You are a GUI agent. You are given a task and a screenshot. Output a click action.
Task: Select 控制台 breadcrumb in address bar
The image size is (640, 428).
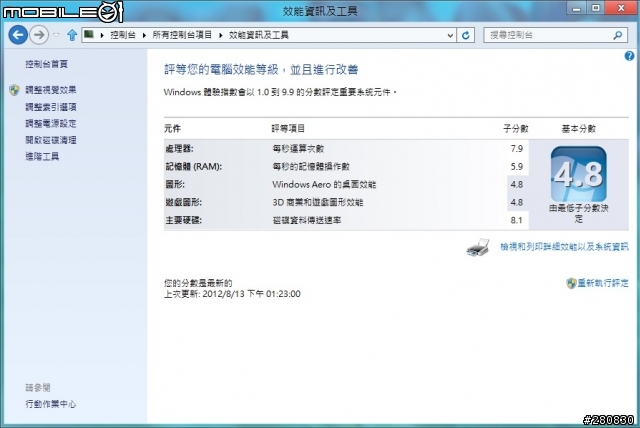pos(123,35)
